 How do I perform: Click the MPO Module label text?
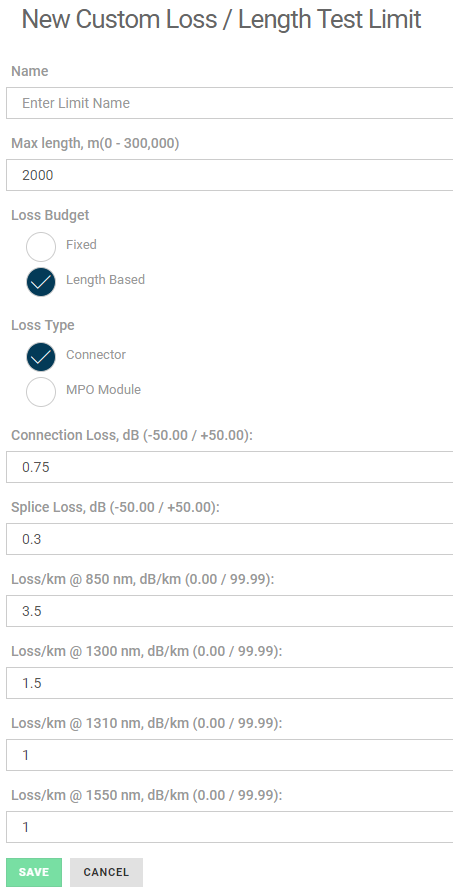(103, 390)
